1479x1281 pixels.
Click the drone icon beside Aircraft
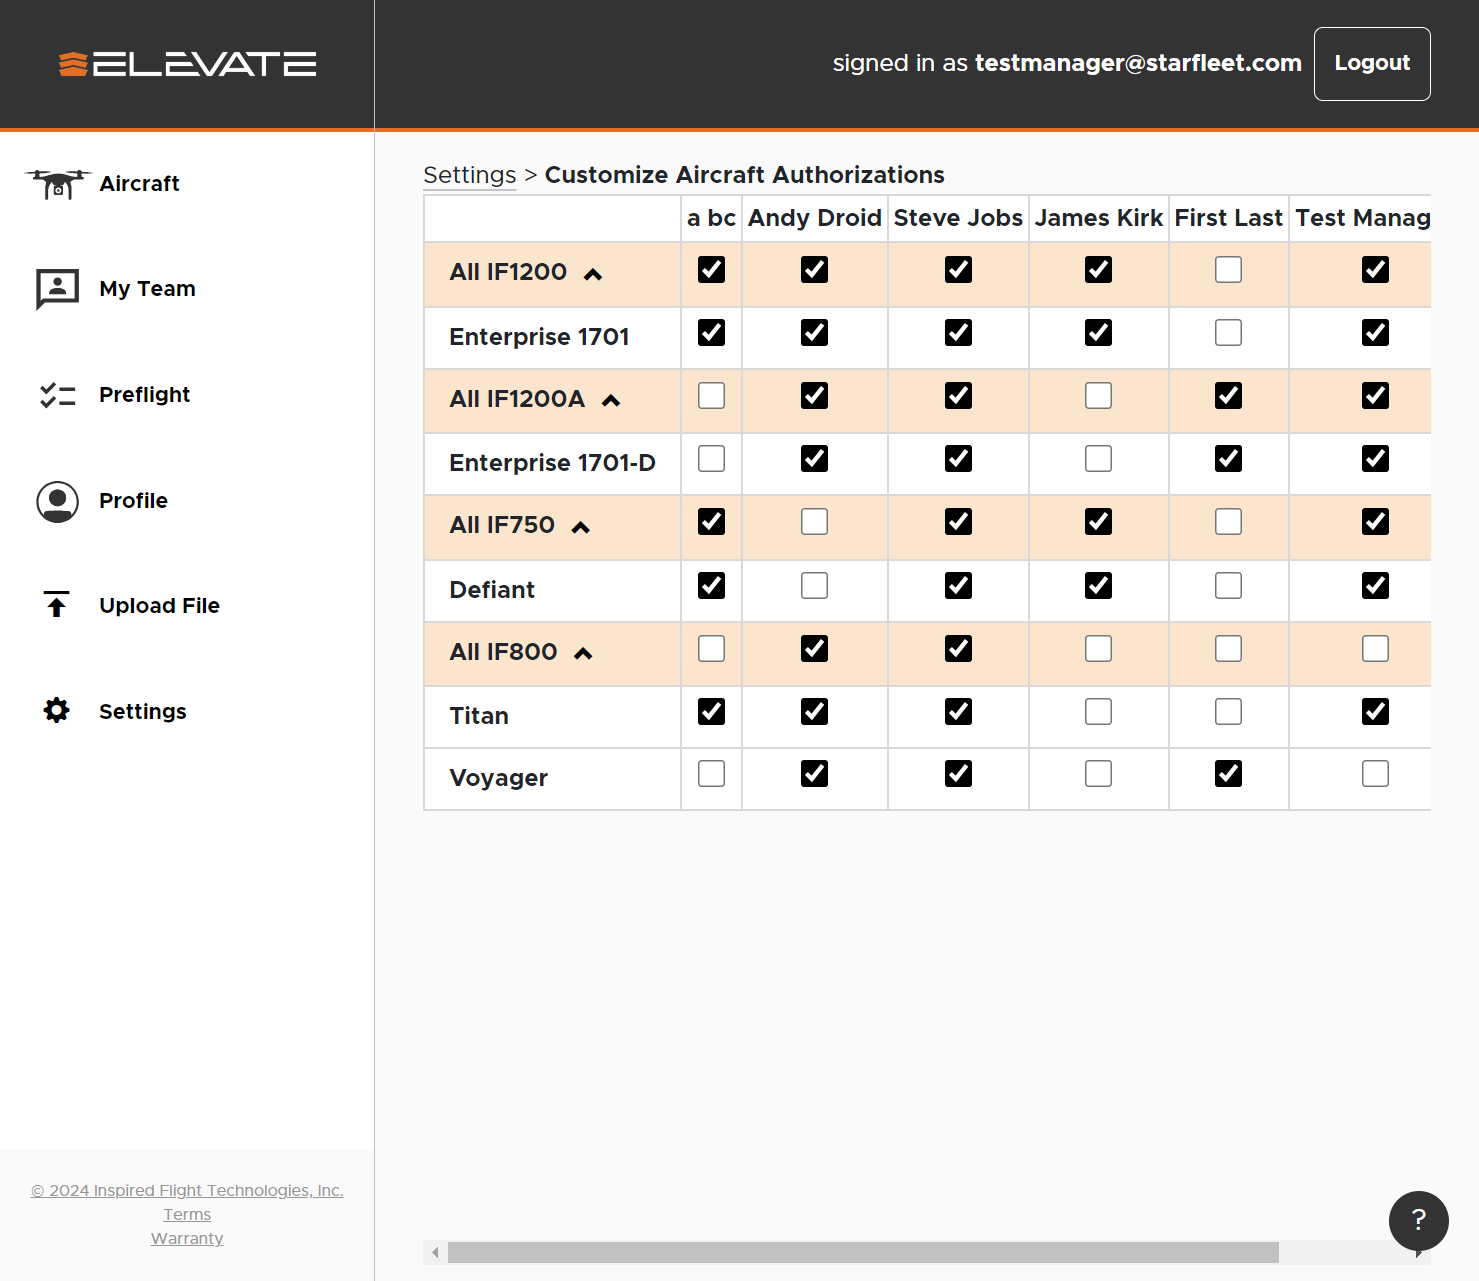click(58, 184)
